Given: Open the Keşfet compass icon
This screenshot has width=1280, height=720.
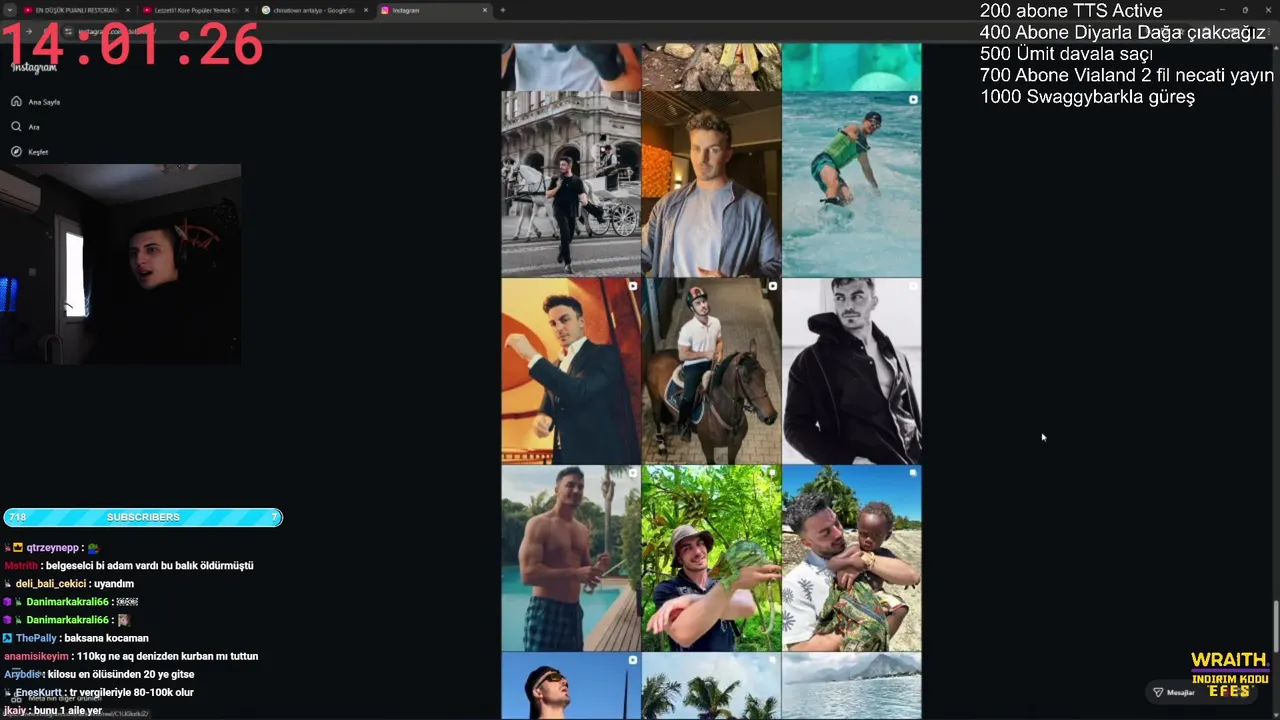Looking at the screenshot, I should pos(16,152).
